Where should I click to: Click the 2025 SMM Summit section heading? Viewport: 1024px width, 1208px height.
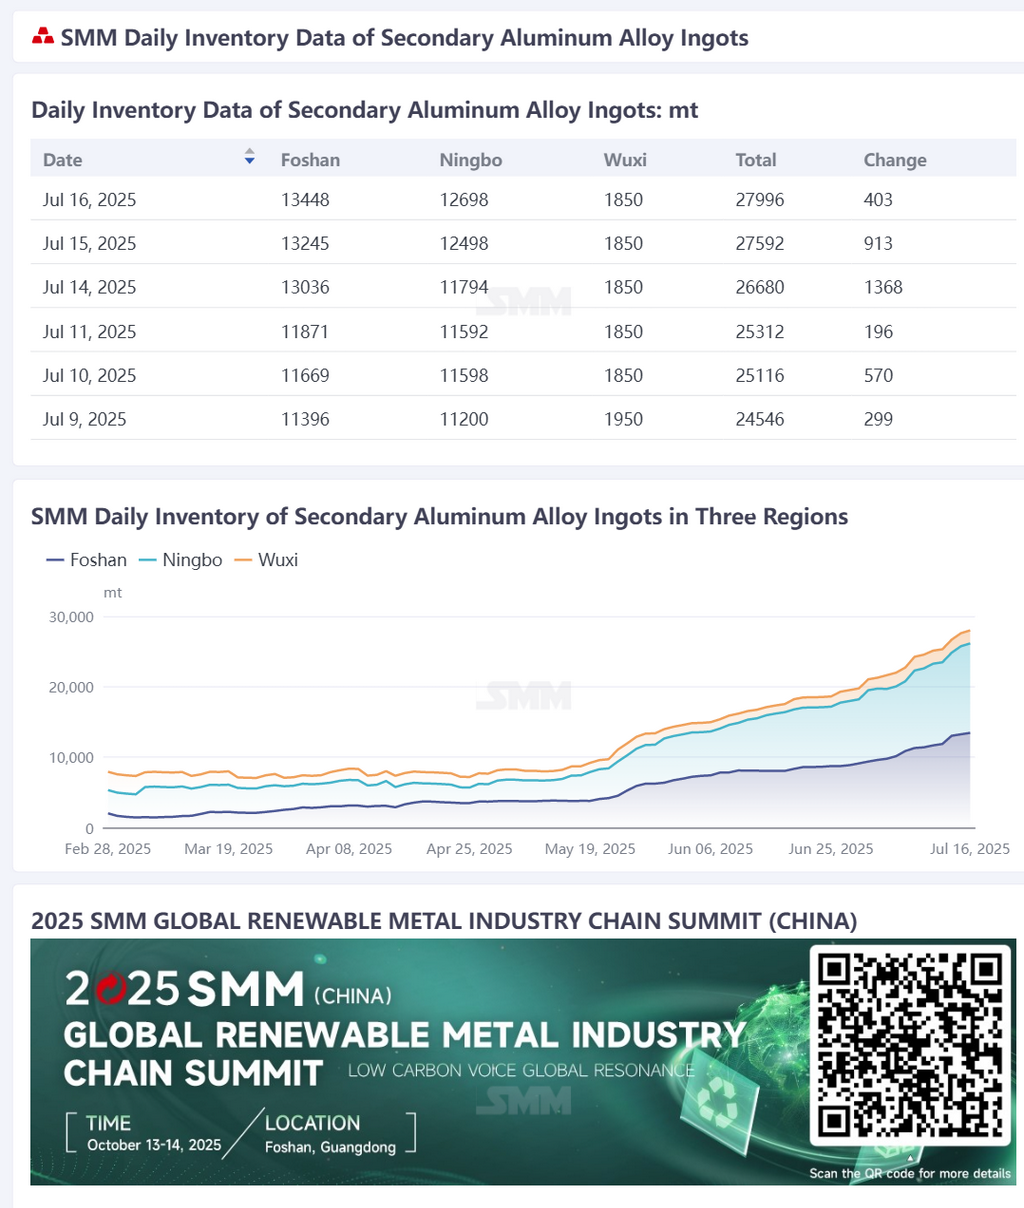(444, 921)
